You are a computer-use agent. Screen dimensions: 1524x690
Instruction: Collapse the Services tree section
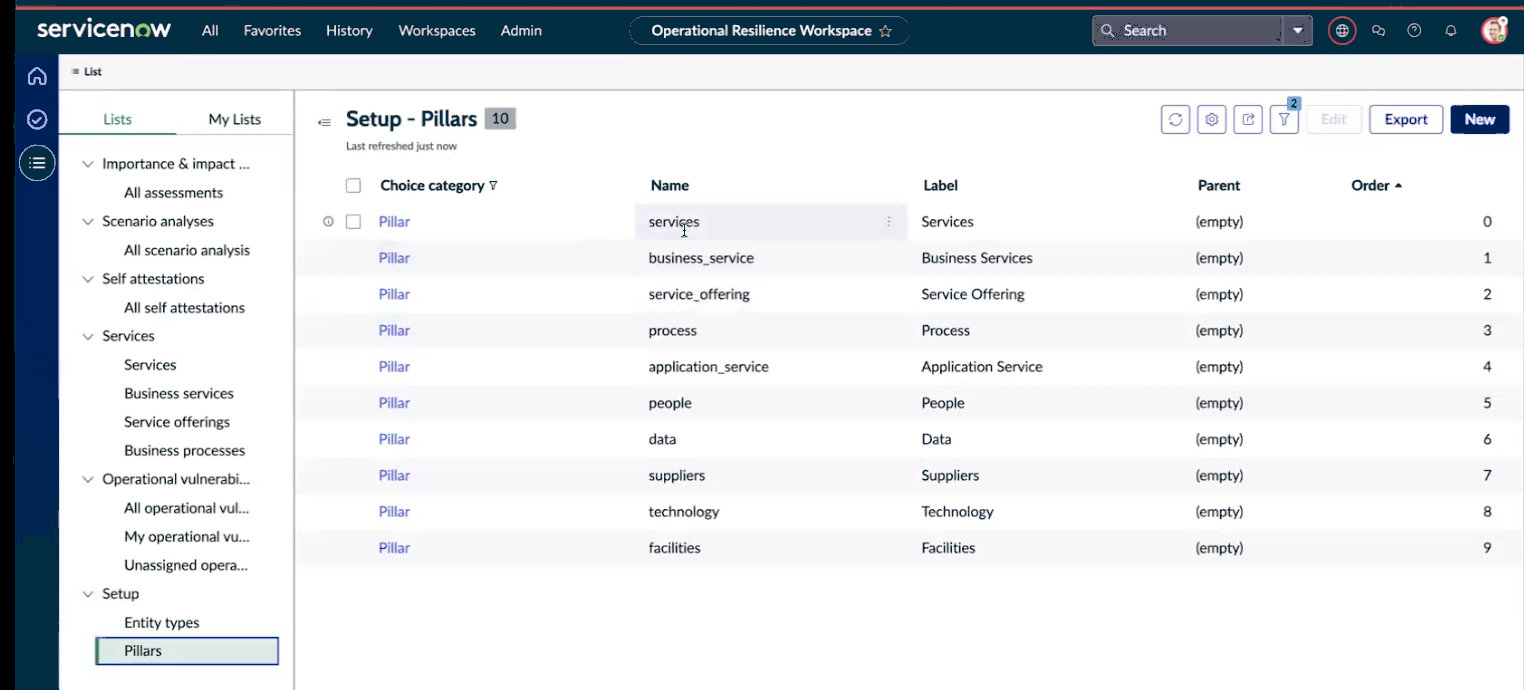click(88, 337)
